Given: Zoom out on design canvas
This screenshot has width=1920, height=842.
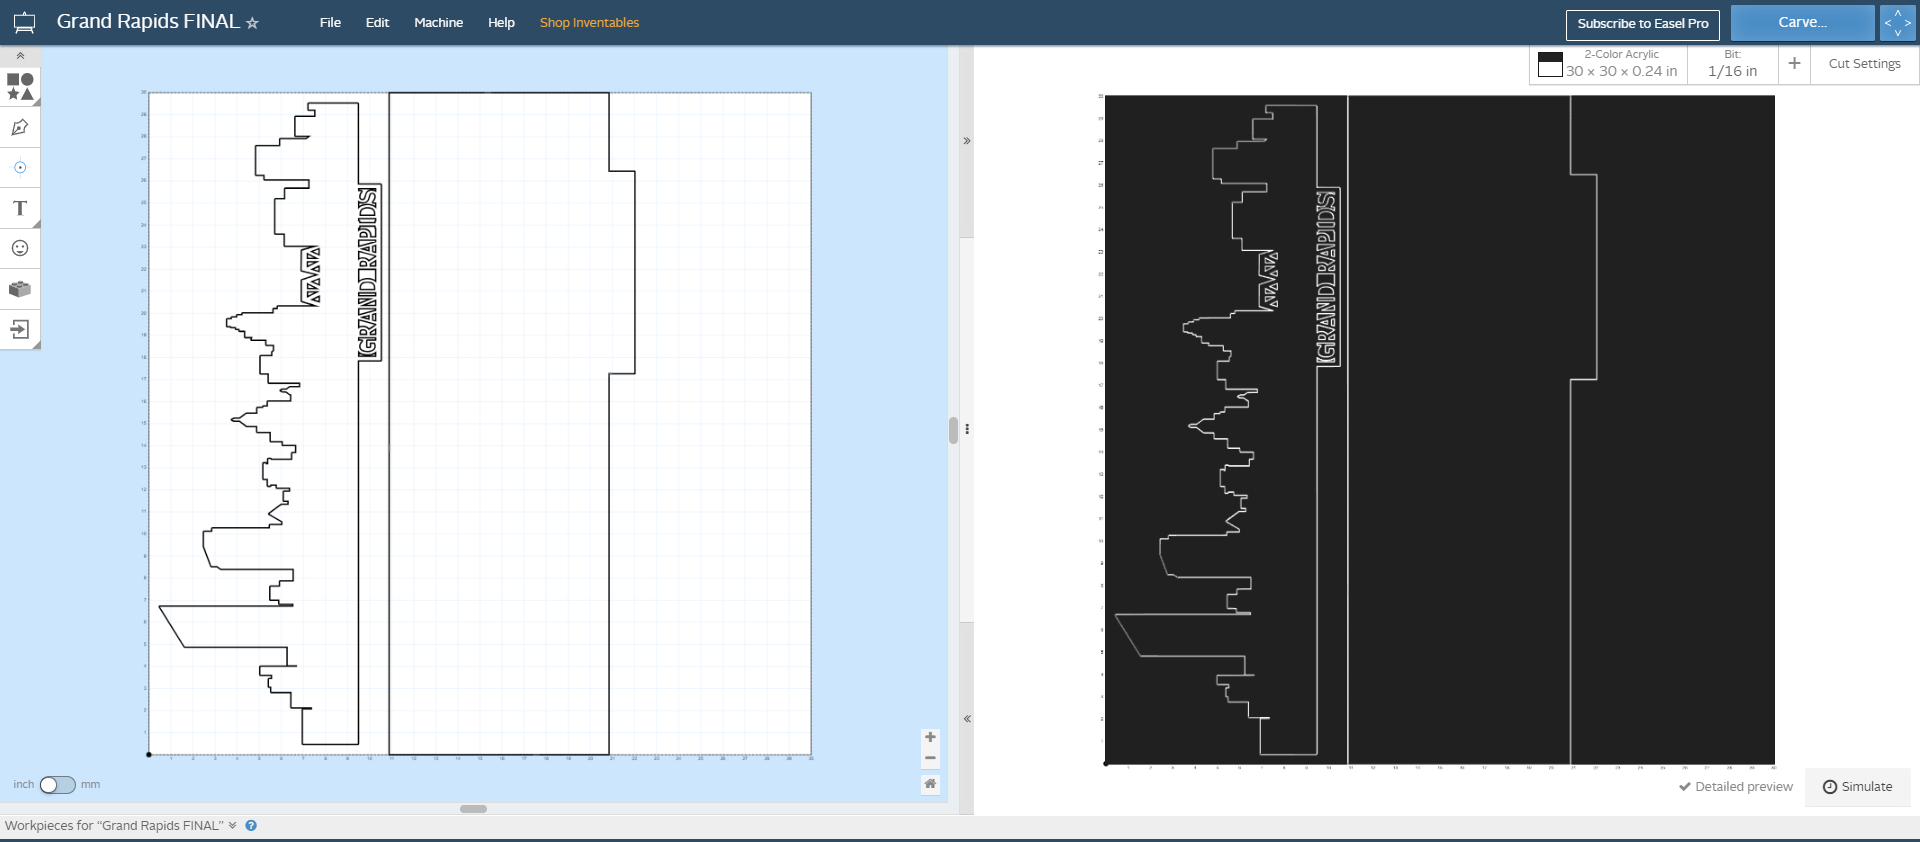Looking at the screenshot, I should click(x=930, y=758).
